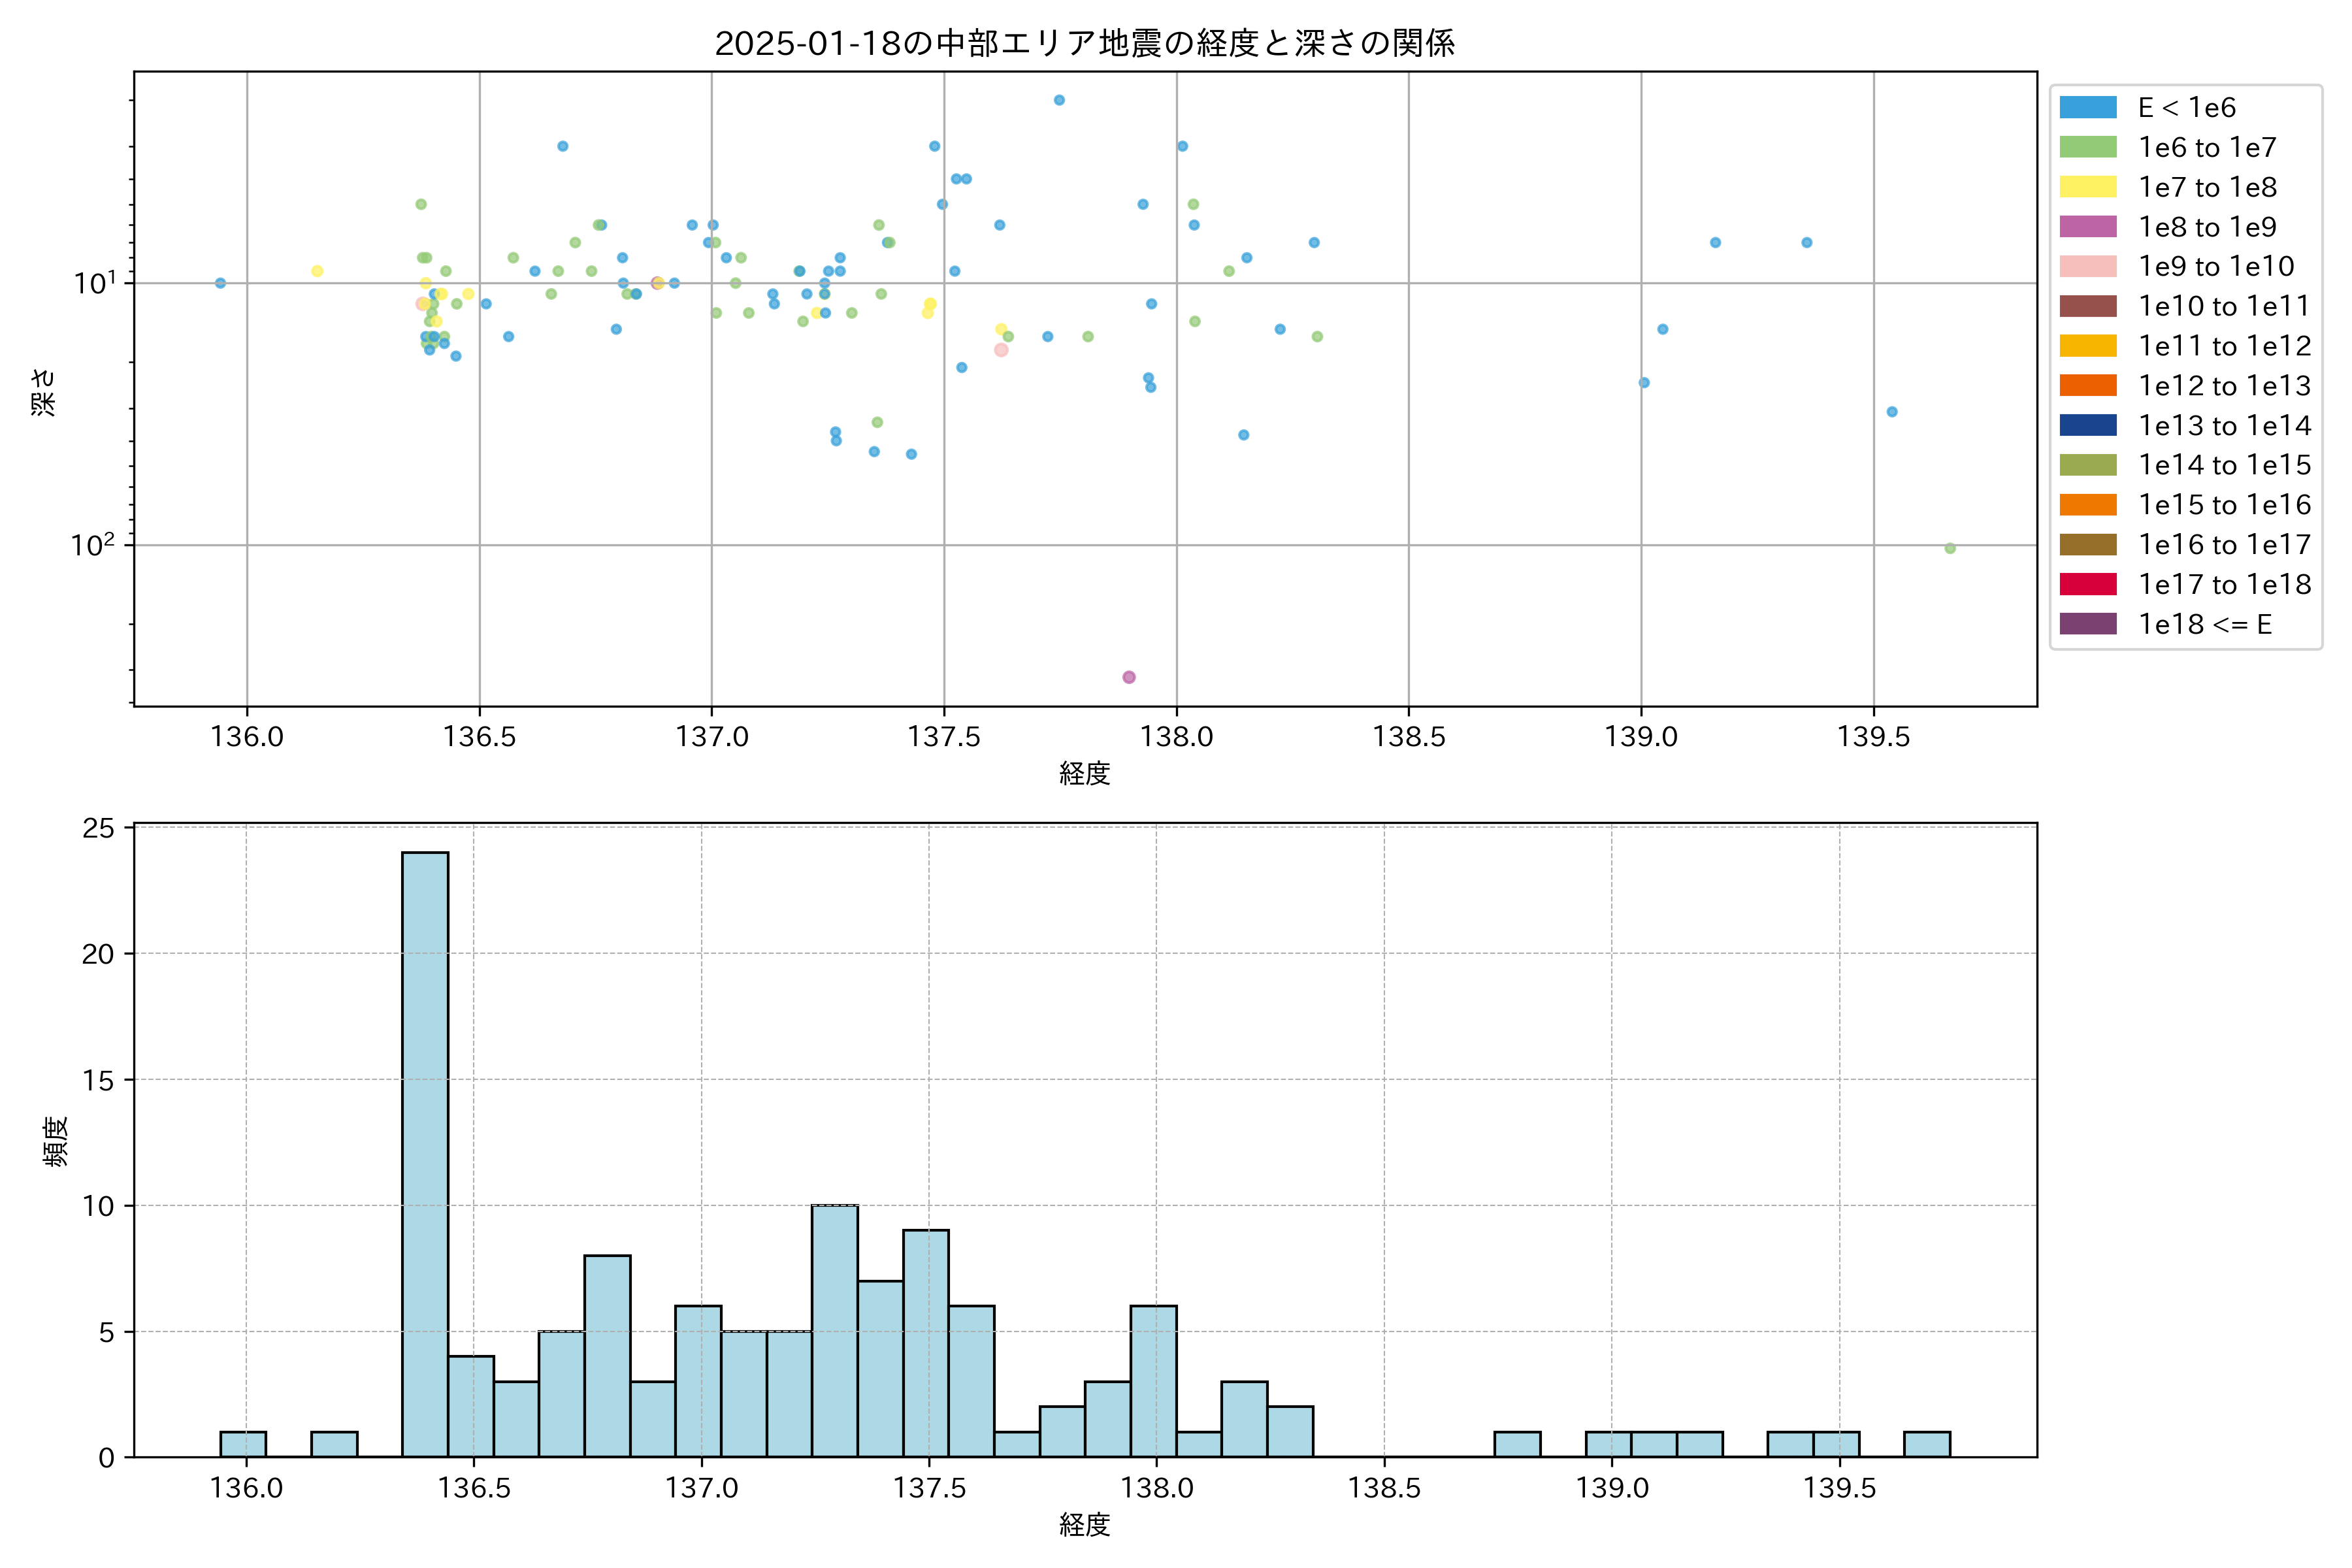Click the purple 1e8 to 1e9 legend swatch
This screenshot has height=1568, width=2352.
coord(2087,227)
